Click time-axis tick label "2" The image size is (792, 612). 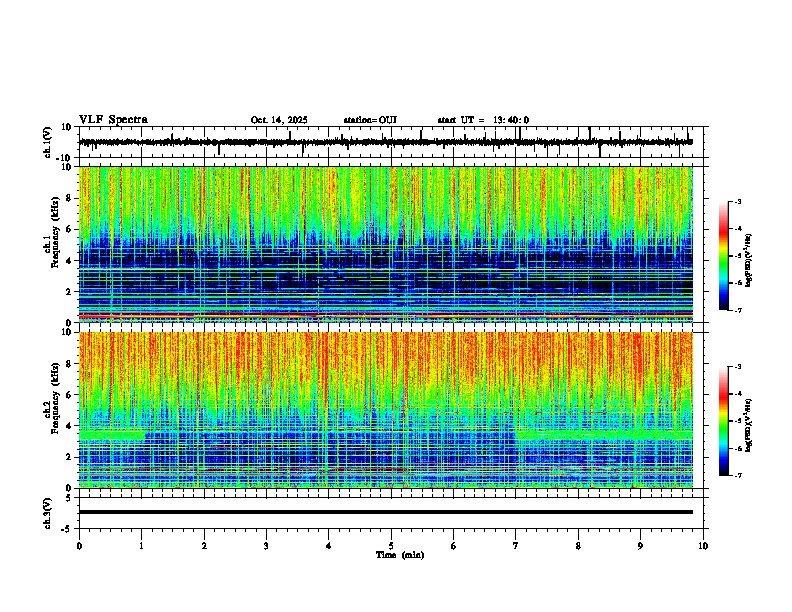(x=204, y=546)
